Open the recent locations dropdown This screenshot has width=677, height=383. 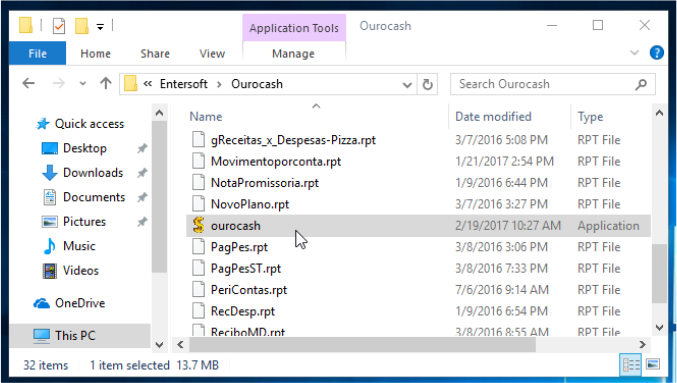(83, 84)
